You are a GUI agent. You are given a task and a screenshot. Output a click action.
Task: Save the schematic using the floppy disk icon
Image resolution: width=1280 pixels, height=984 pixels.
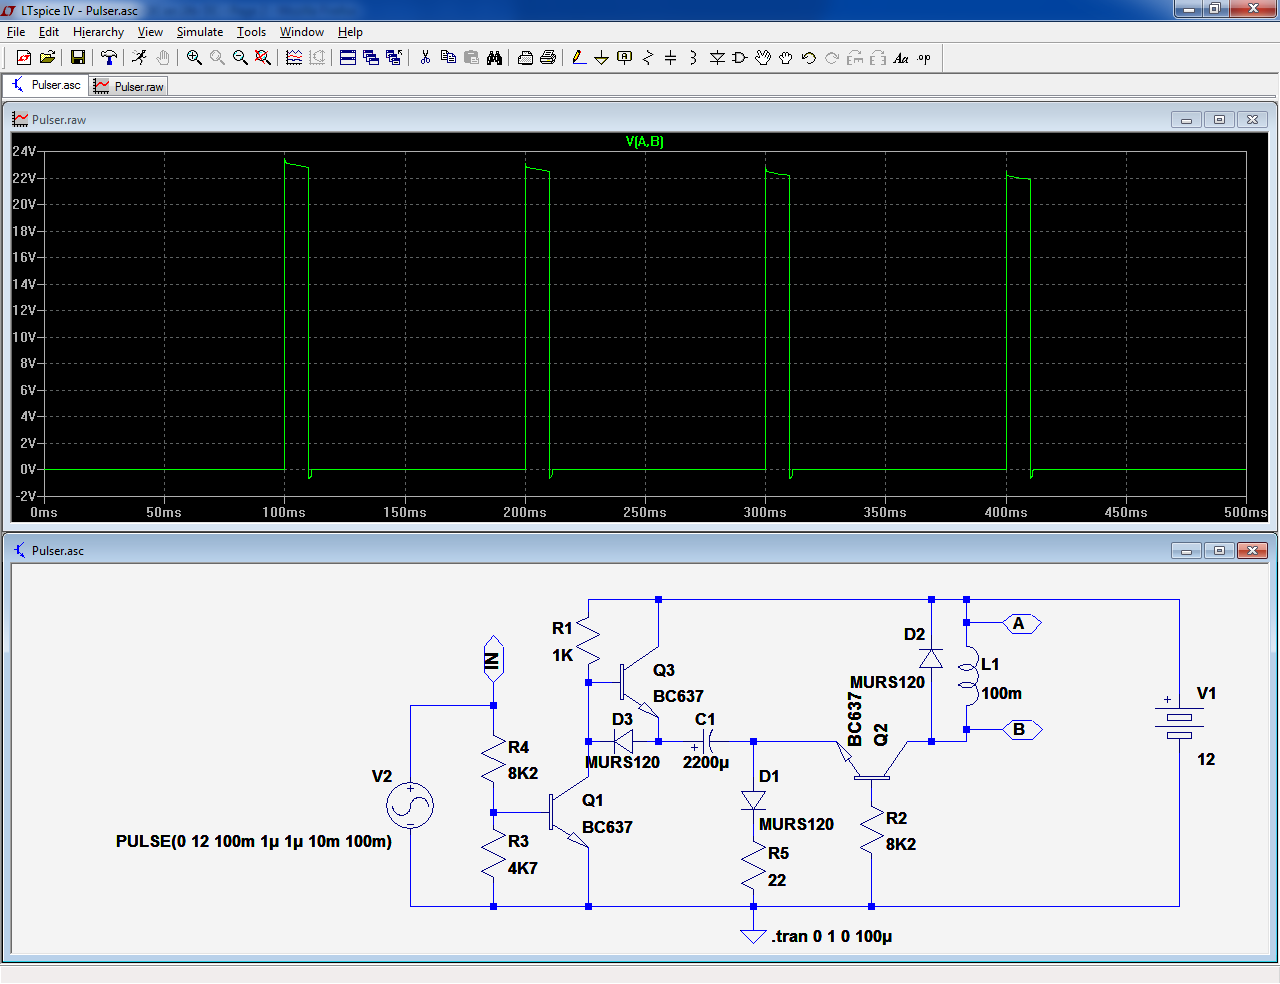pyautogui.click(x=77, y=58)
